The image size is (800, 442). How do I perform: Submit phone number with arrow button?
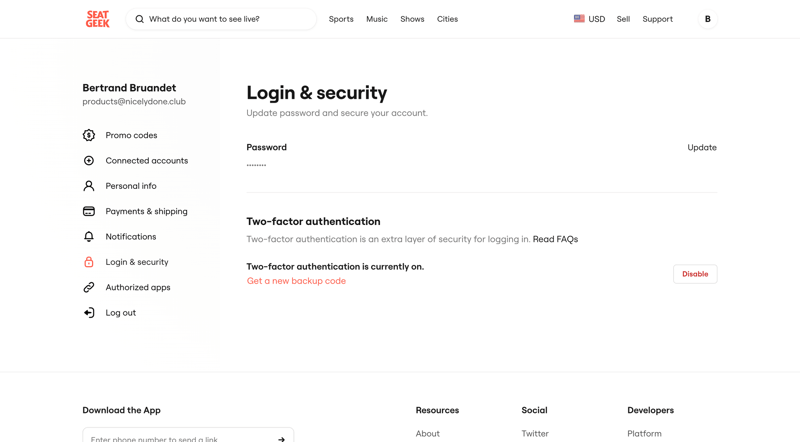[x=281, y=438]
